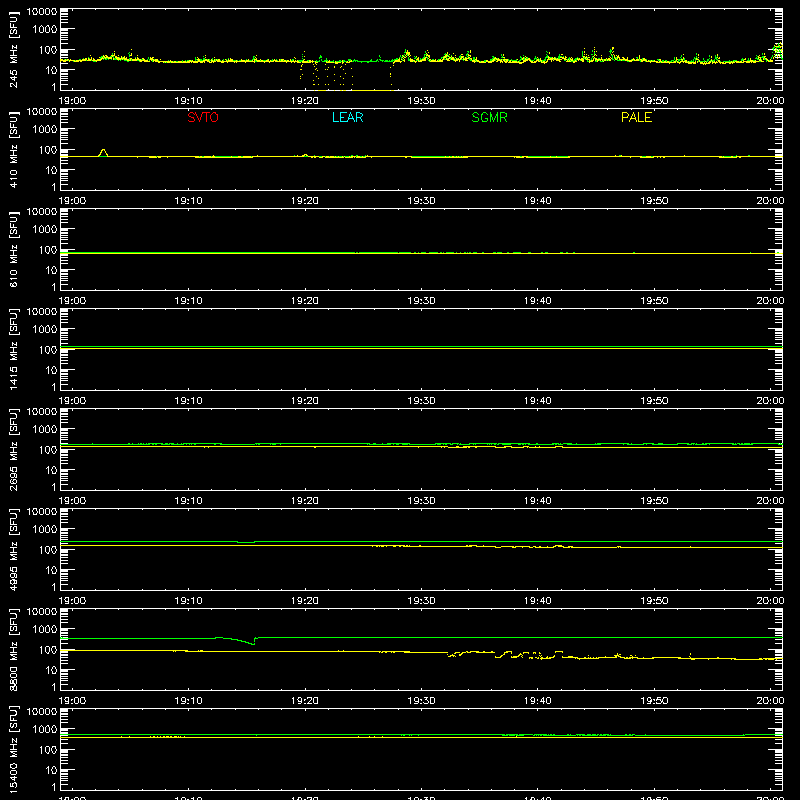Click the 1000 y-axis label of 410 MHz panel

click(45, 130)
